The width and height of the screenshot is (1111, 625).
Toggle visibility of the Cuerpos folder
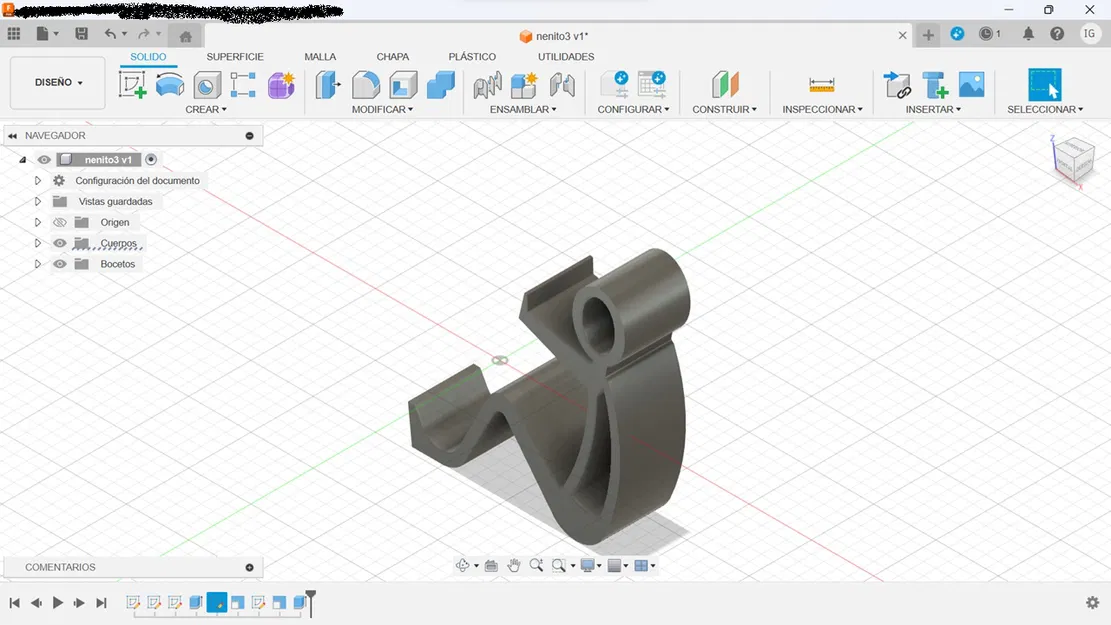[59, 242]
